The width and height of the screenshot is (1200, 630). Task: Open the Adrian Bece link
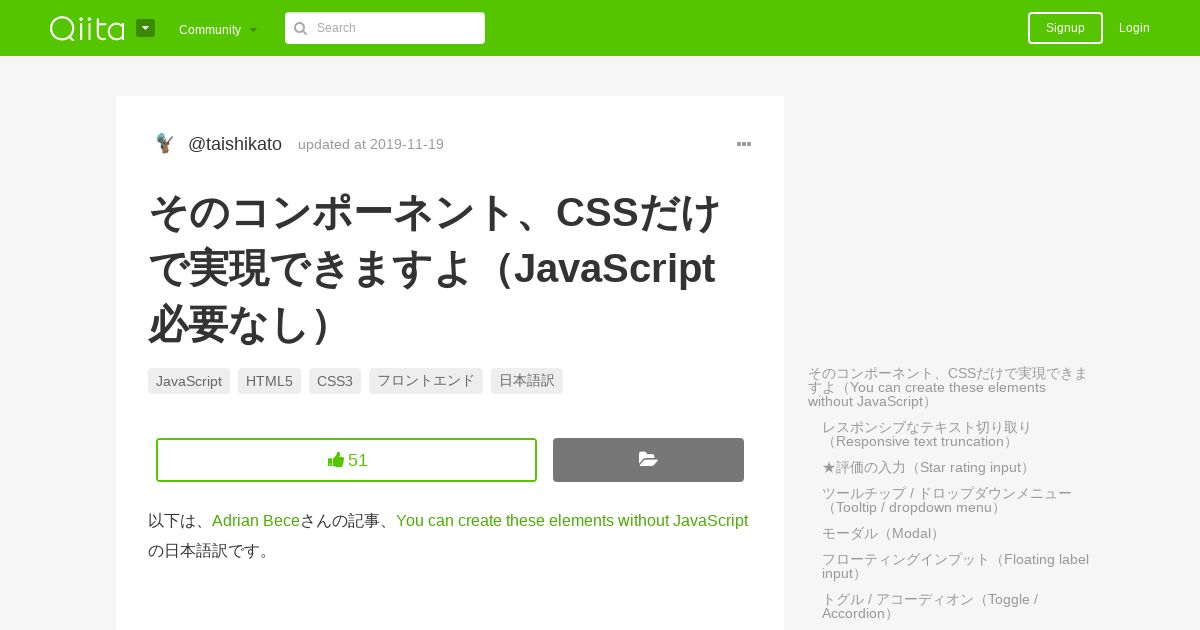(x=256, y=520)
